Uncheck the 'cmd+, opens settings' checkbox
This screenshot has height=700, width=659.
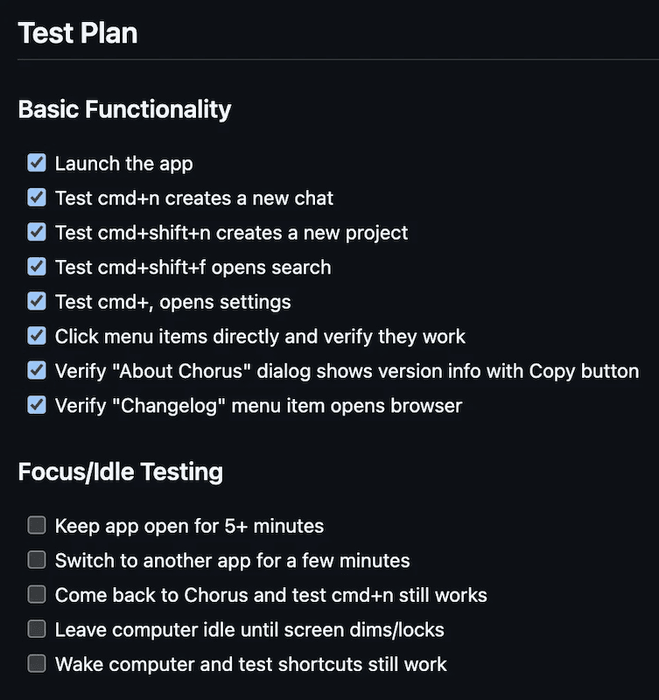click(x=37, y=301)
